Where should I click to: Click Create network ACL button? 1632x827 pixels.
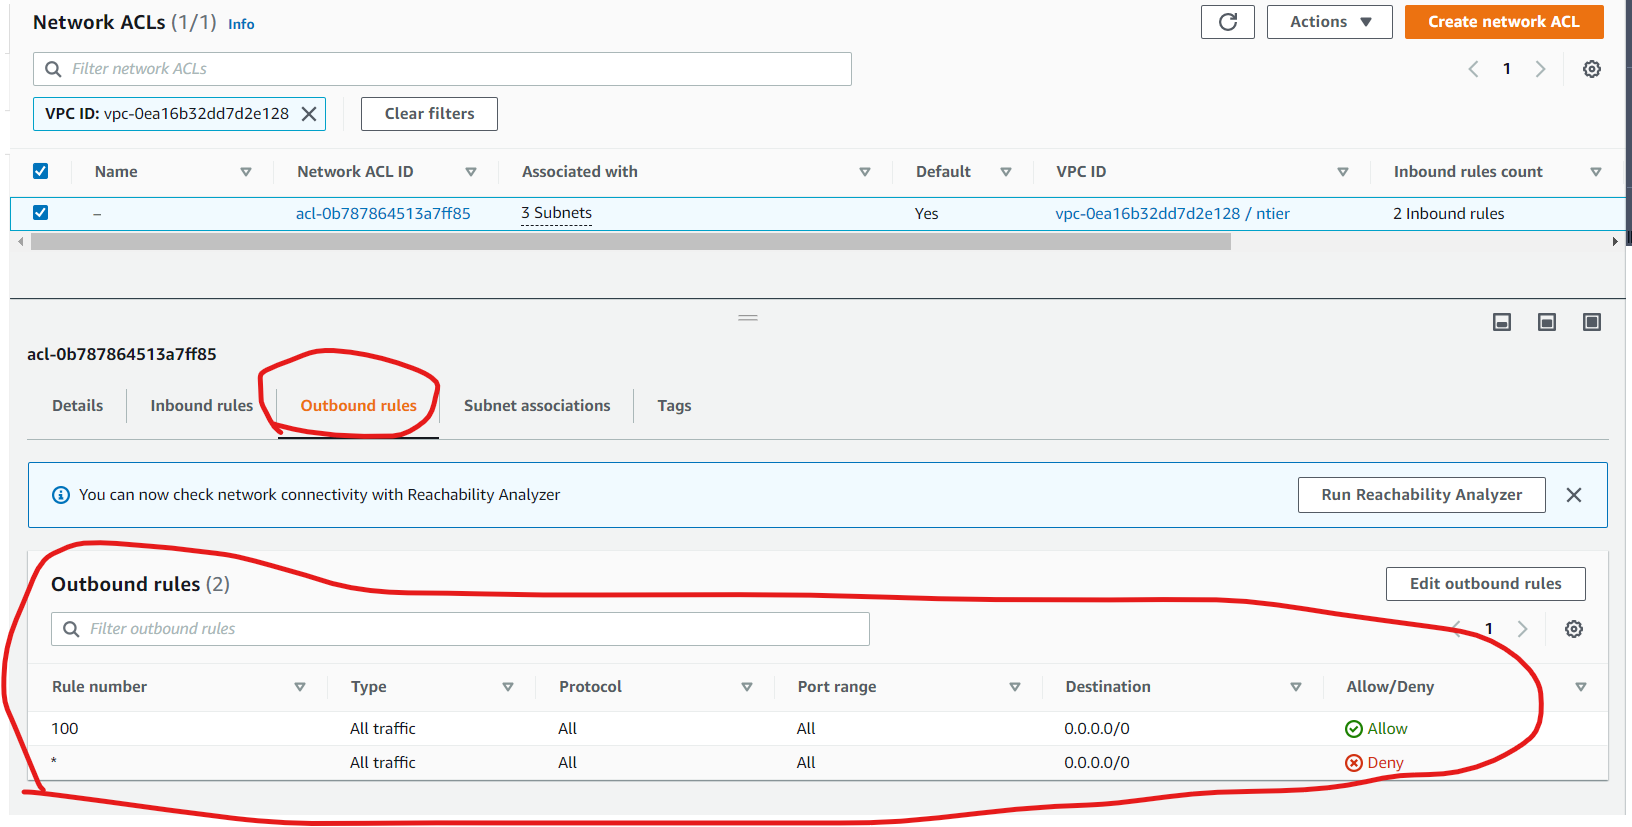pyautogui.click(x=1504, y=22)
